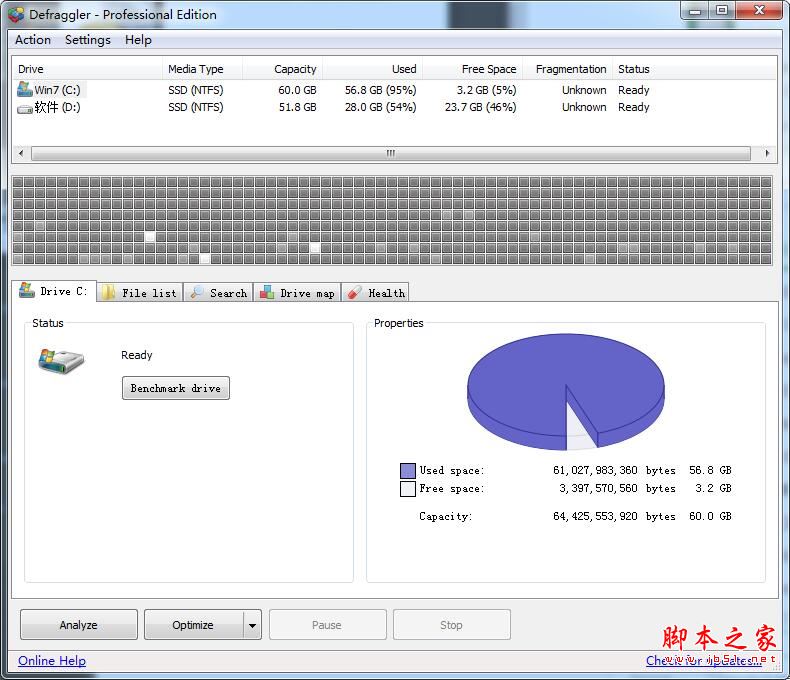Click the 软件 (D:) drive icon
This screenshot has width=790, height=680.
click(x=25, y=108)
